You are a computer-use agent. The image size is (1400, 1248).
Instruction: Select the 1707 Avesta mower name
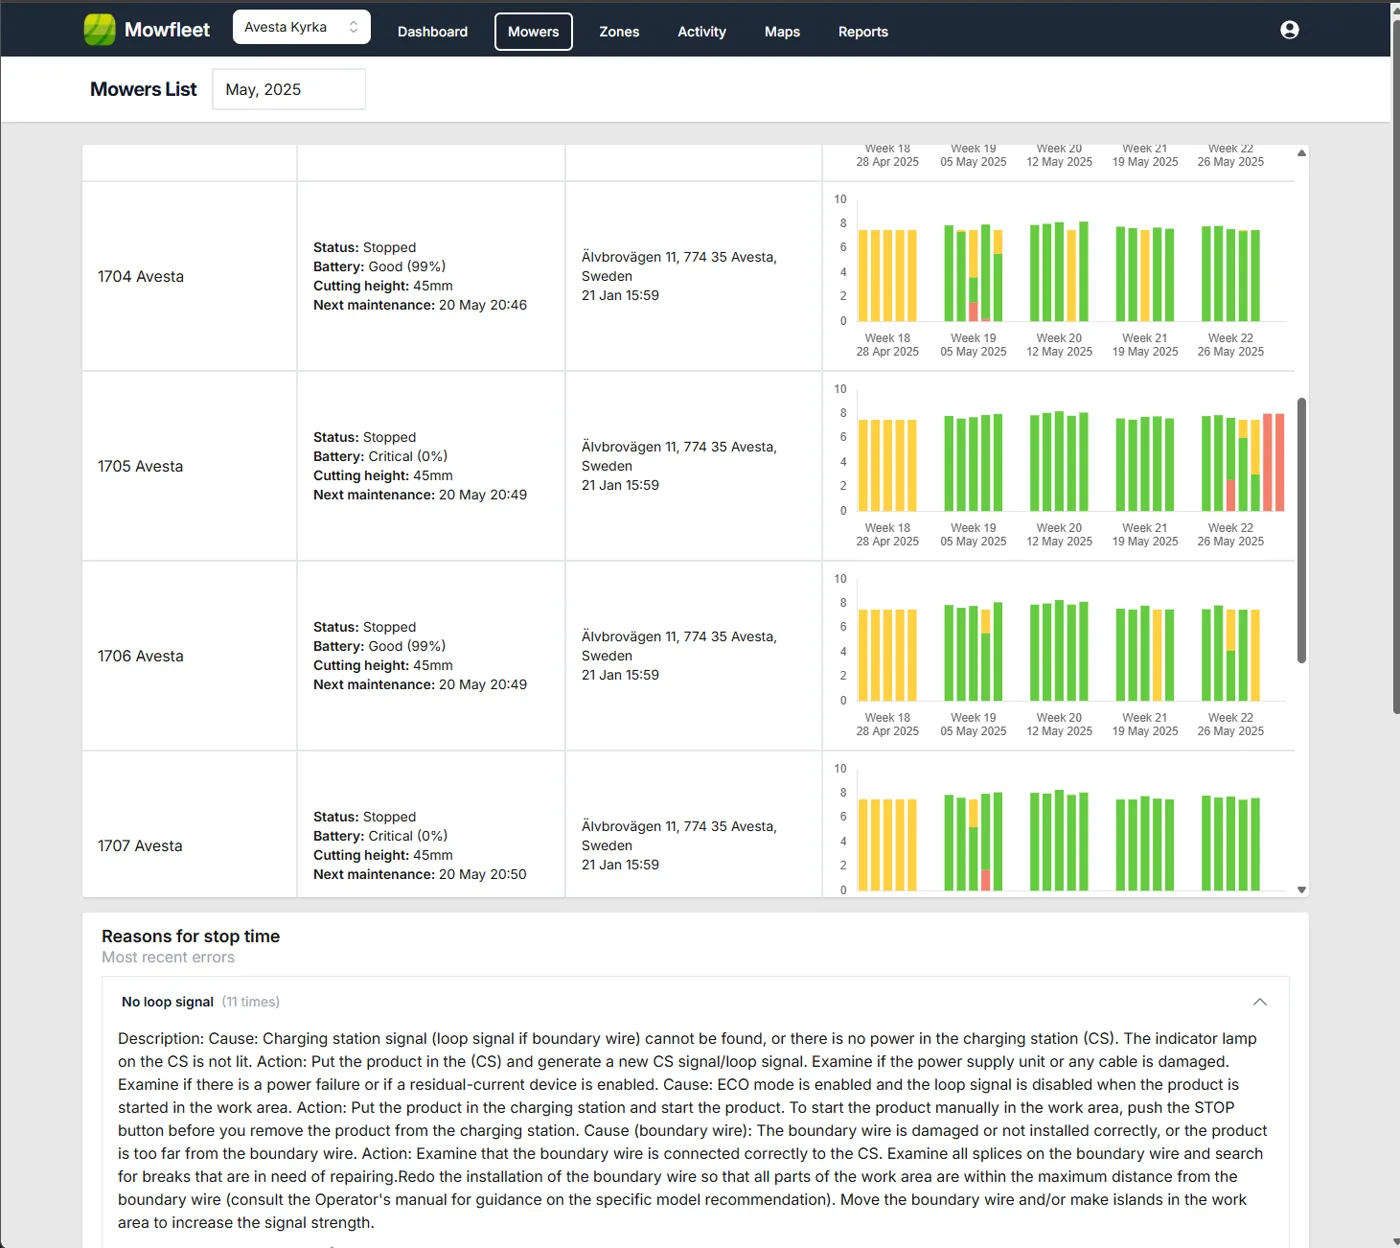pos(141,846)
